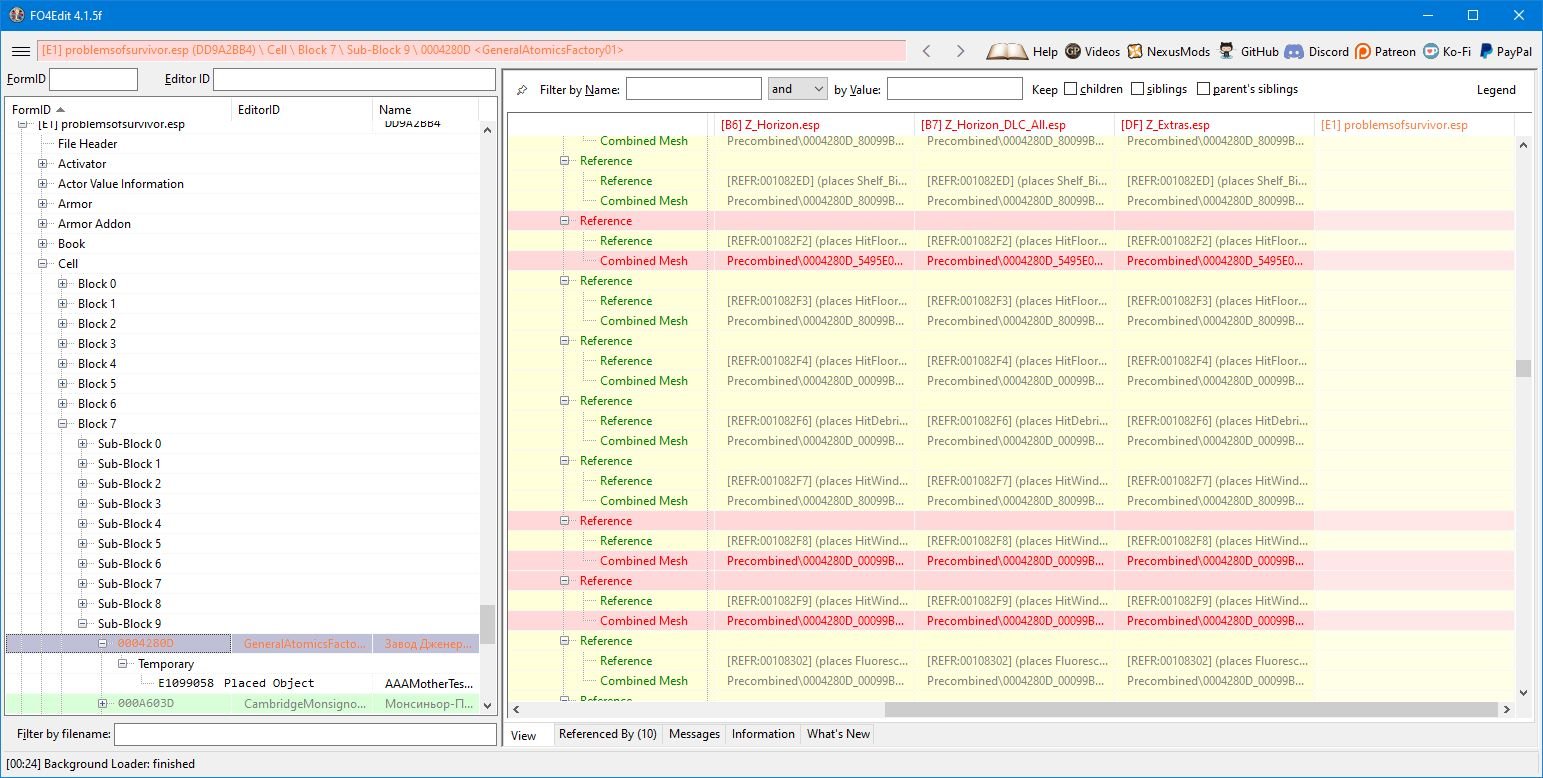Switch to the Referenced By tab
The height and width of the screenshot is (778, 1543).
(x=607, y=734)
